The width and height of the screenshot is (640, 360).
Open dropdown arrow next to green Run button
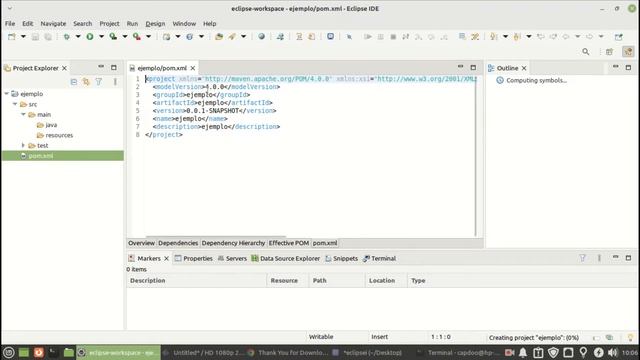pos(101,37)
